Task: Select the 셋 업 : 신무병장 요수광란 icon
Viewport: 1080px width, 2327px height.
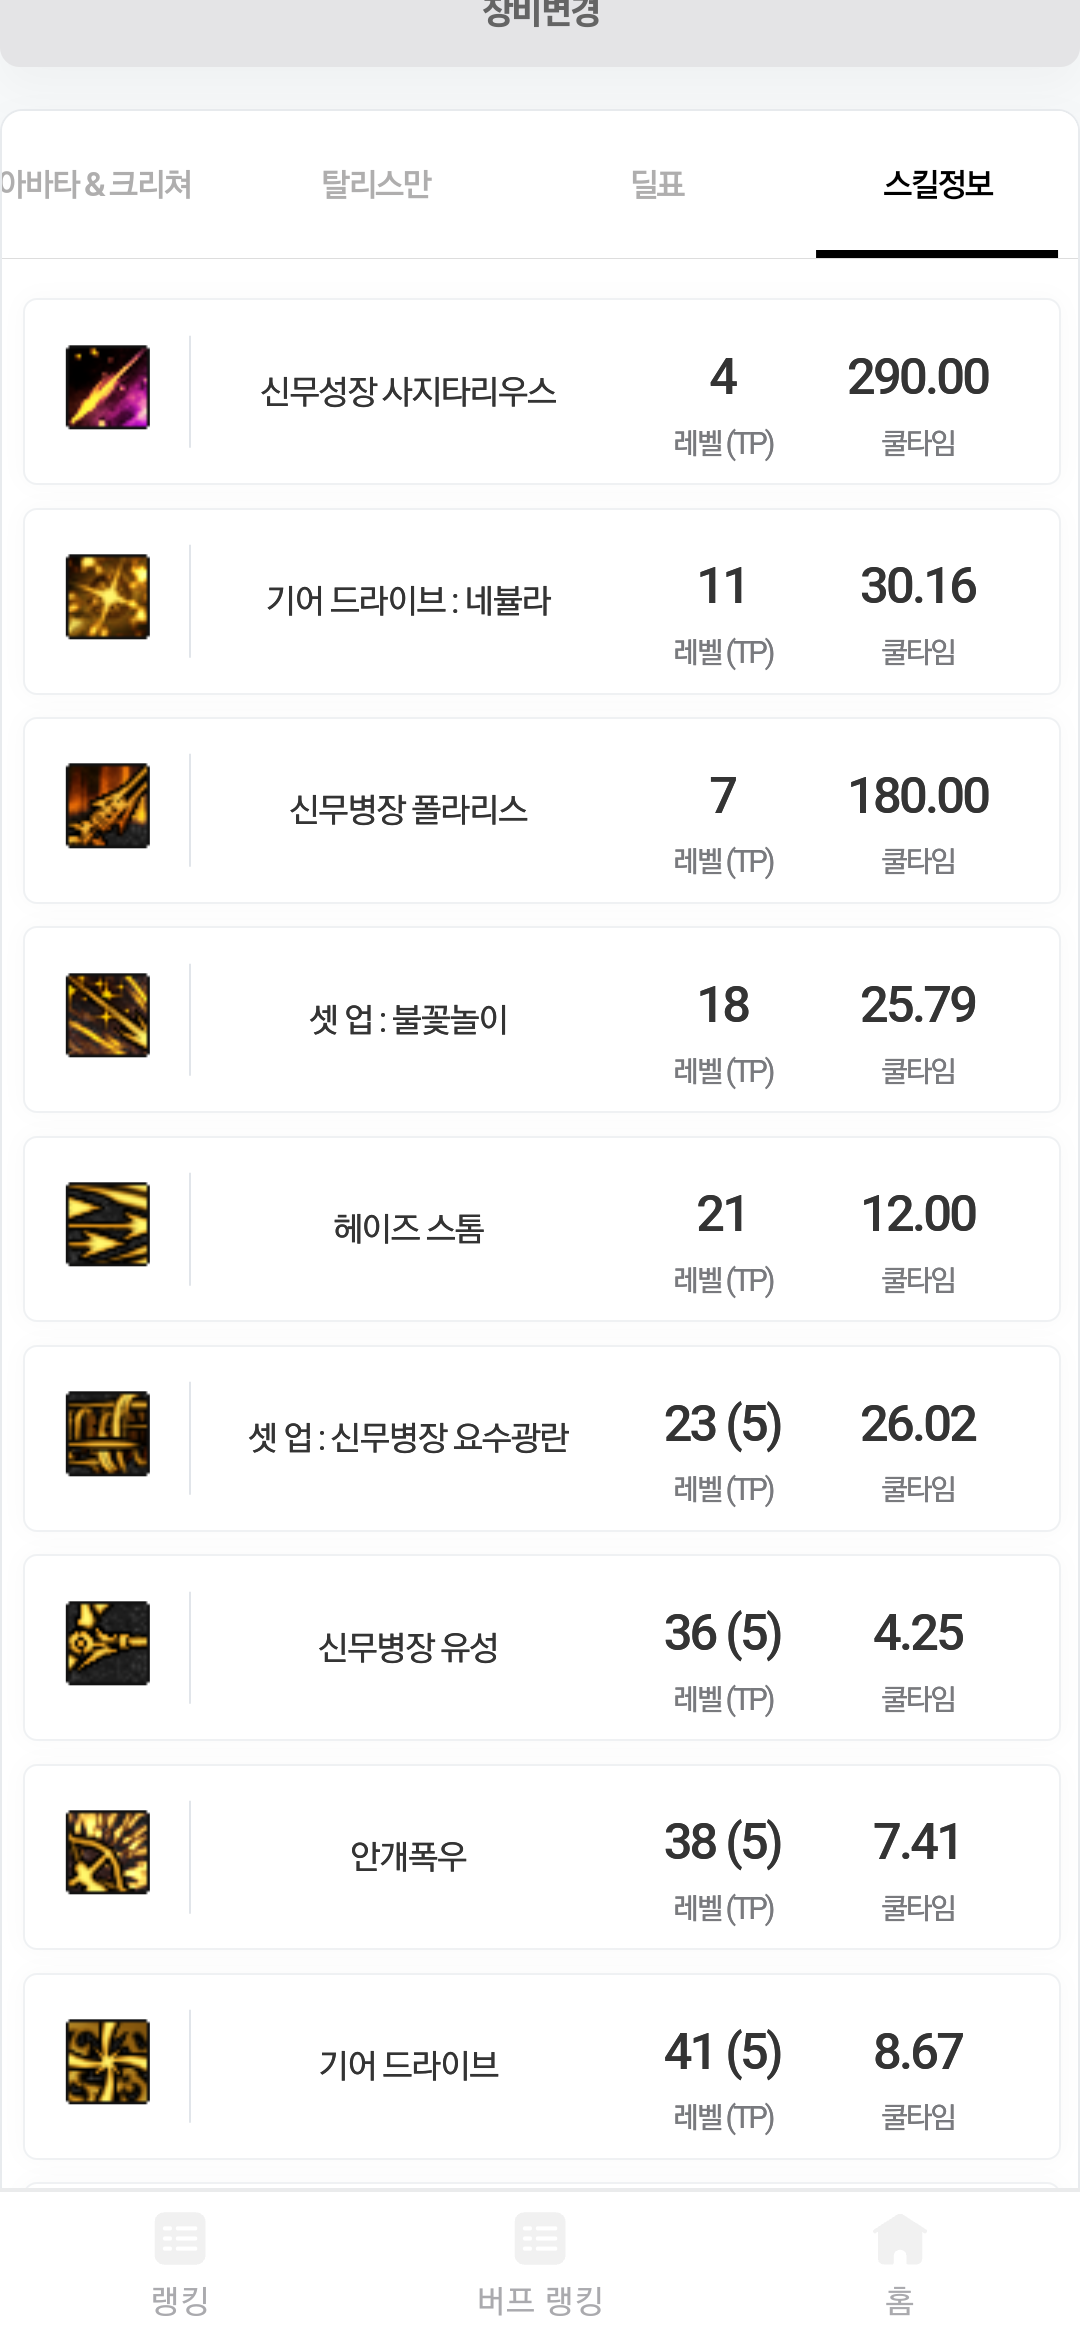Action: click(x=108, y=1433)
